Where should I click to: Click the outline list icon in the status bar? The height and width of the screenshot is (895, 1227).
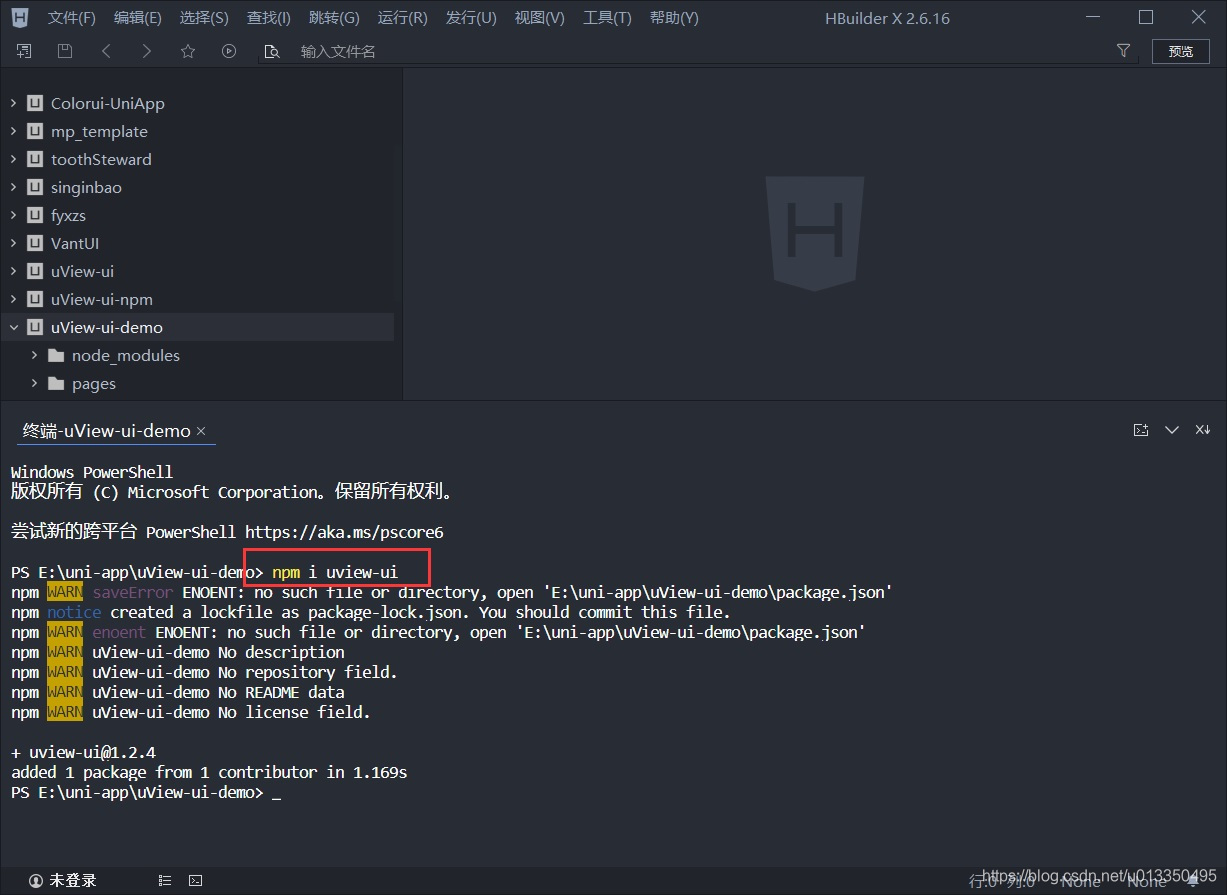[165, 880]
